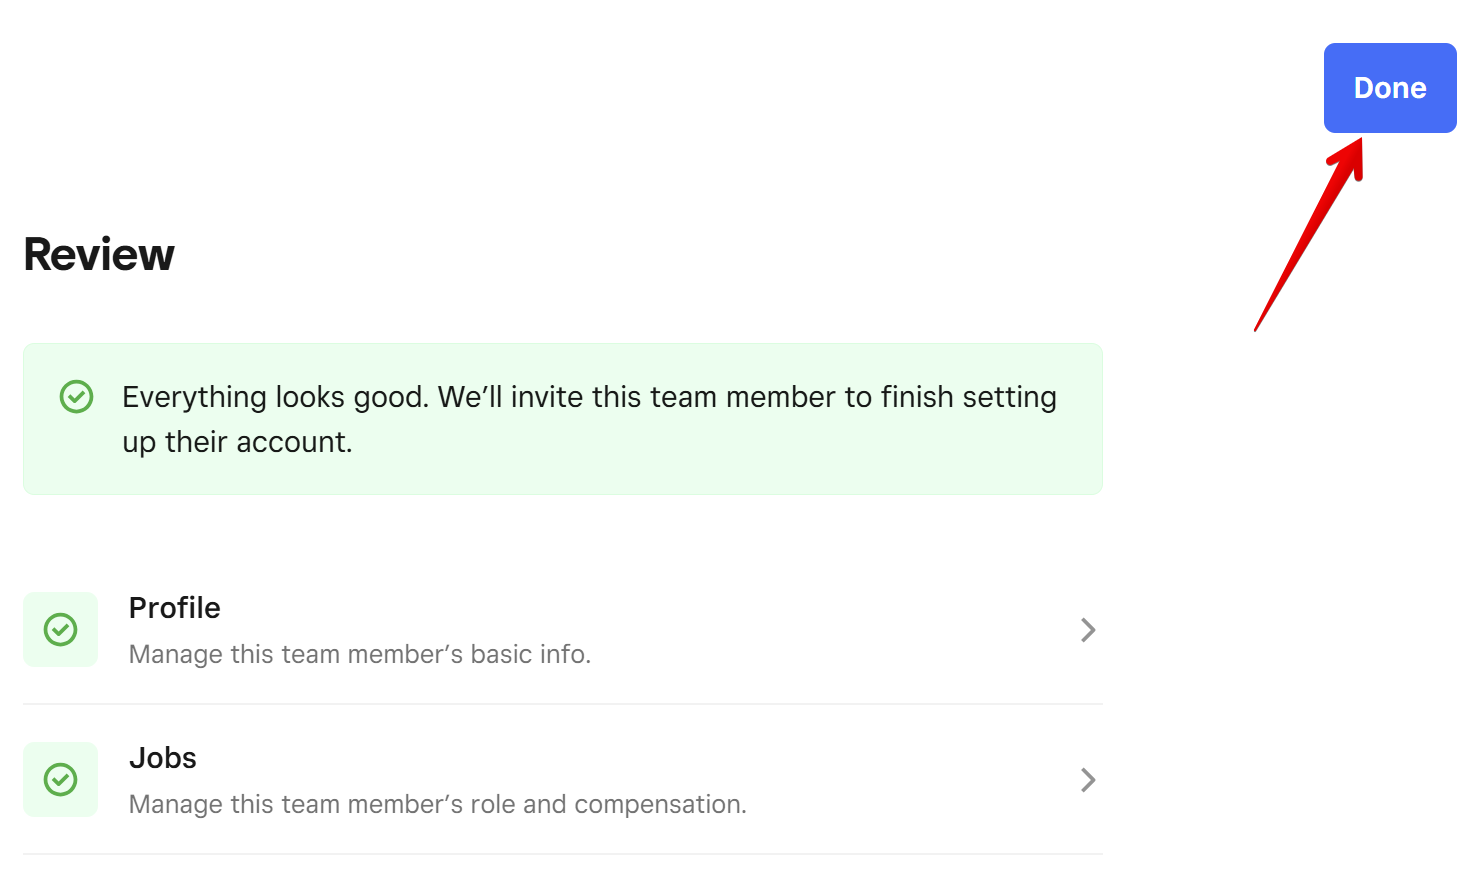Viewport: 1477px width, 881px height.
Task: Open the Profile title link
Action: (x=175, y=608)
